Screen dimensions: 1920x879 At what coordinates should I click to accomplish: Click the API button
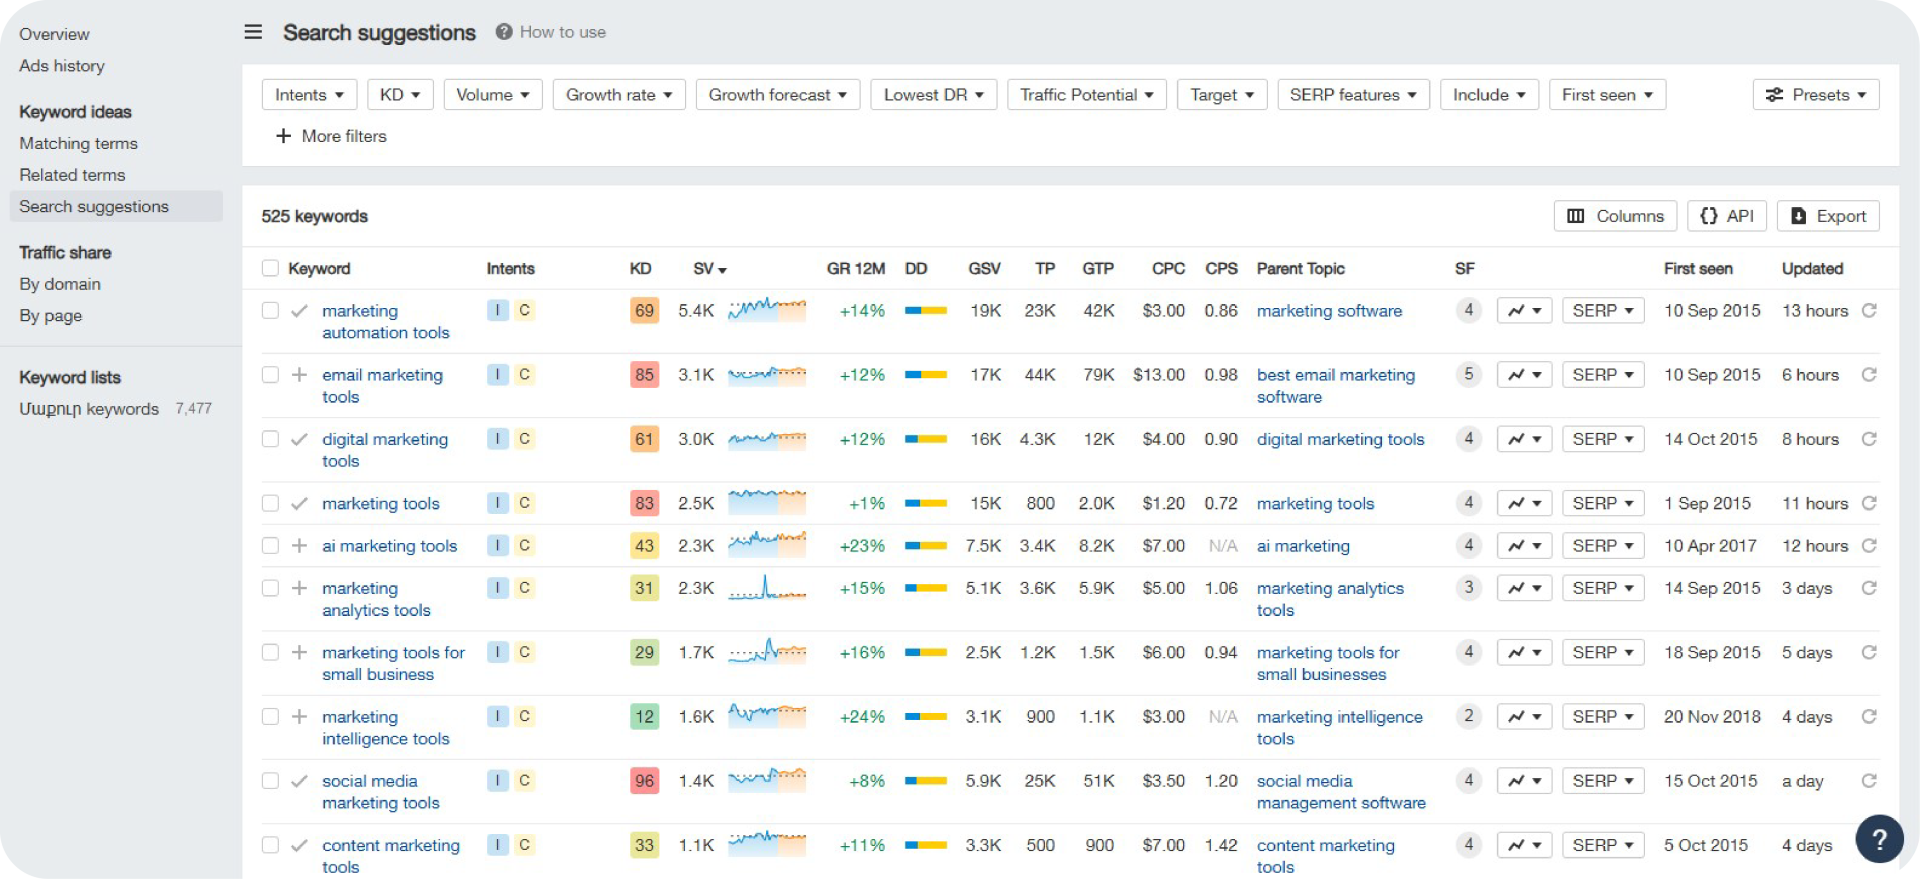[x=1727, y=216]
